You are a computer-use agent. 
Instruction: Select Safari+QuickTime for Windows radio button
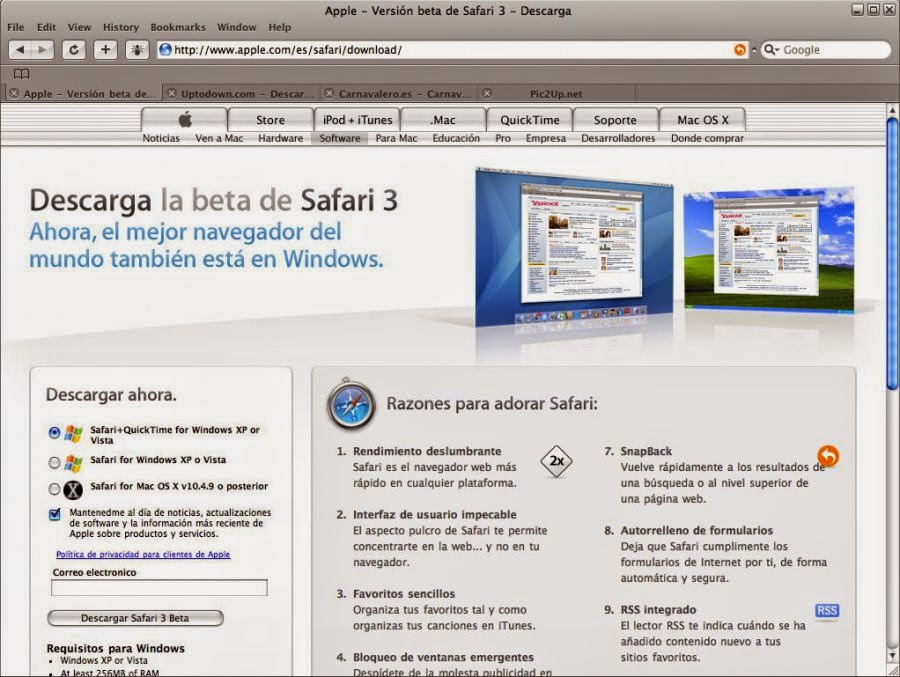pyautogui.click(x=54, y=433)
